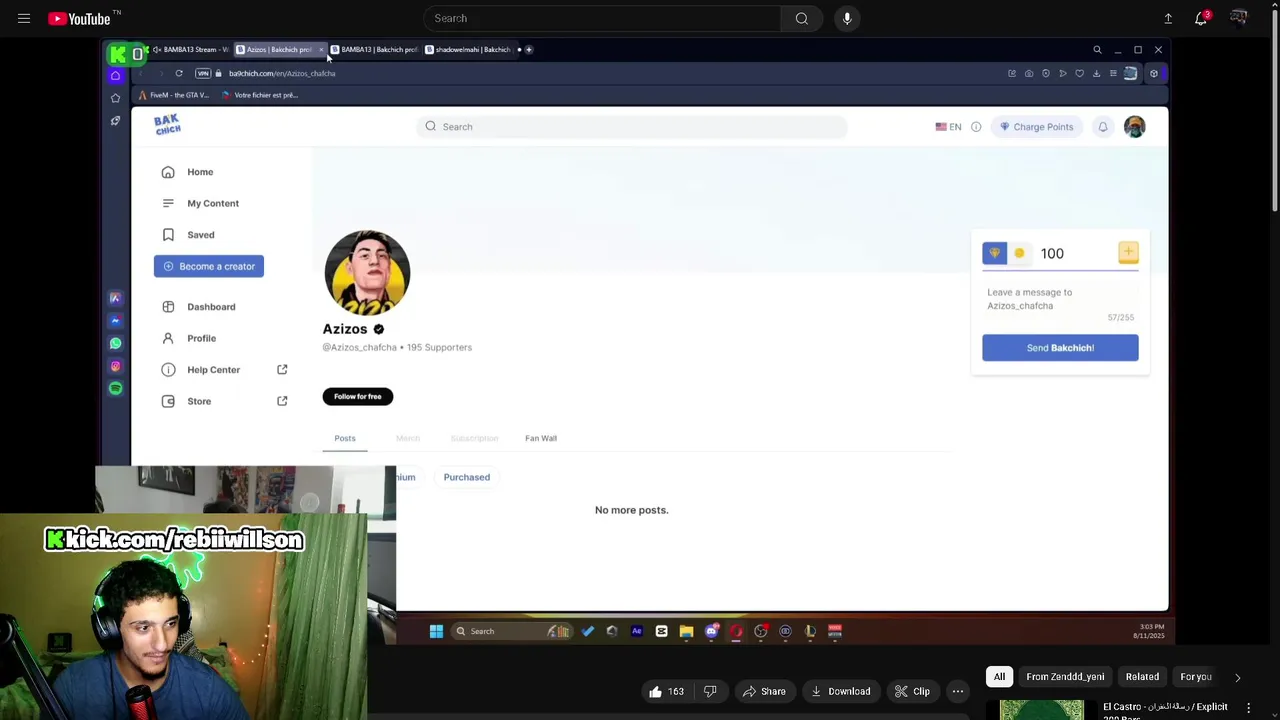Click the message to Azizos_chafcha box

click(1060, 300)
